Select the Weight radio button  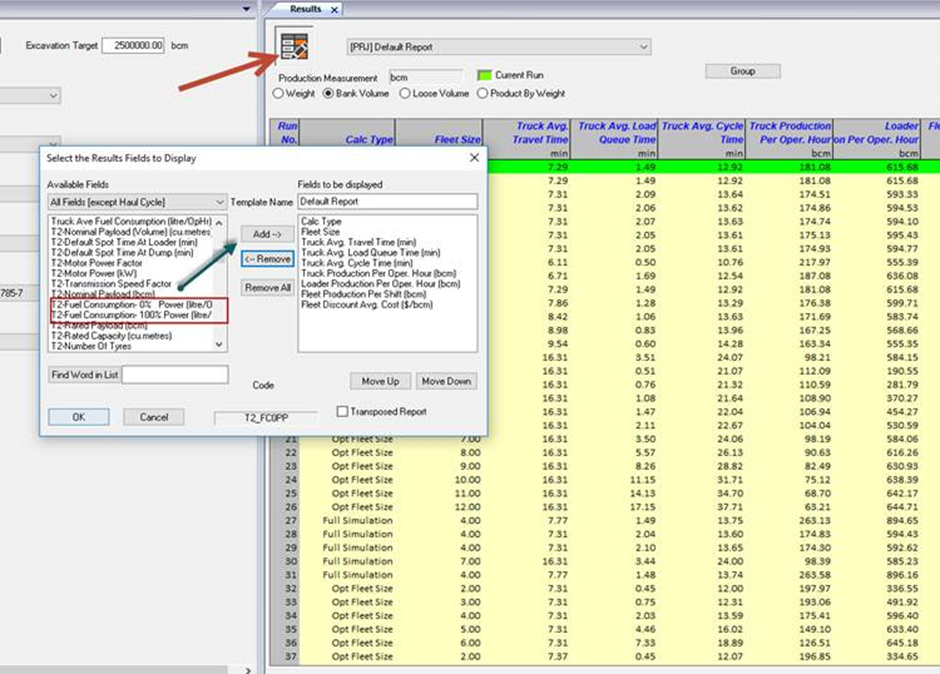point(278,94)
